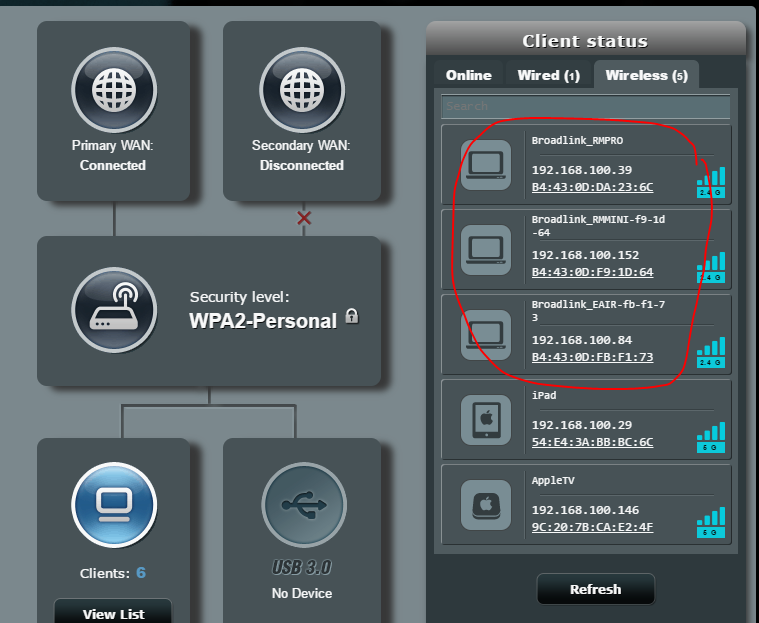This screenshot has width=759, height=623.
Task: Open the client View List button
Action: (113, 612)
